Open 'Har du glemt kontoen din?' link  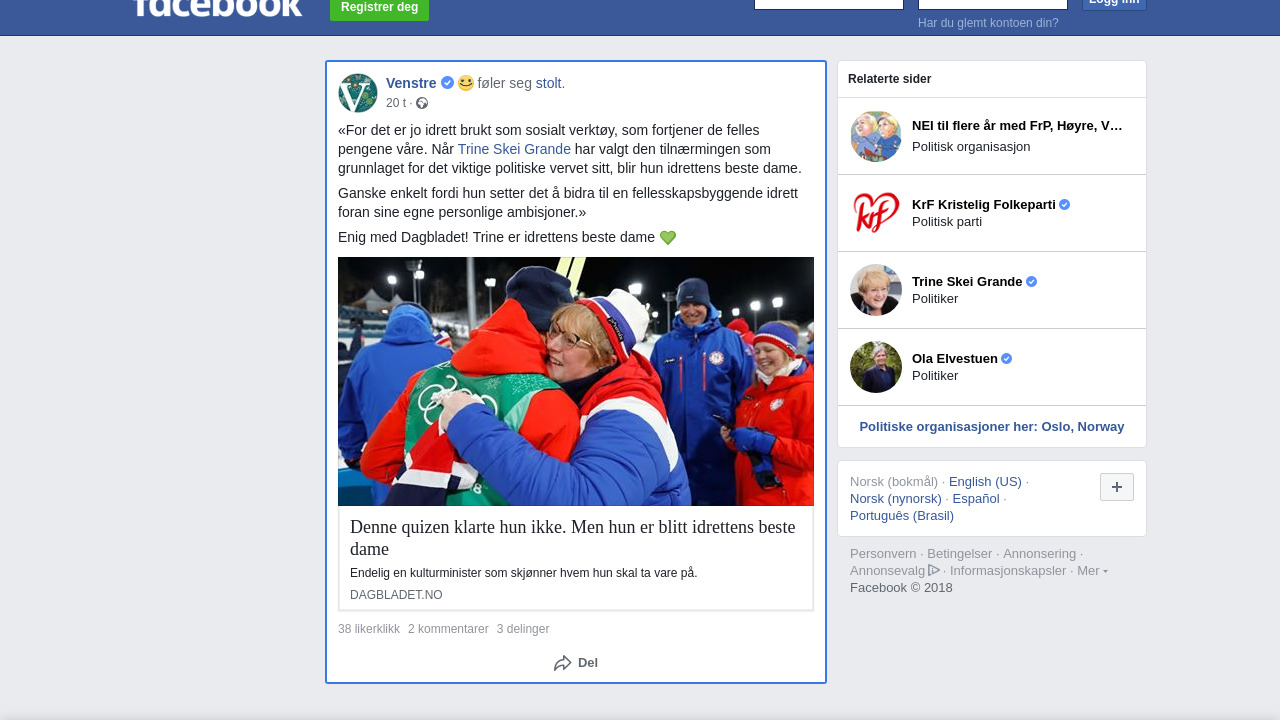pos(988,23)
